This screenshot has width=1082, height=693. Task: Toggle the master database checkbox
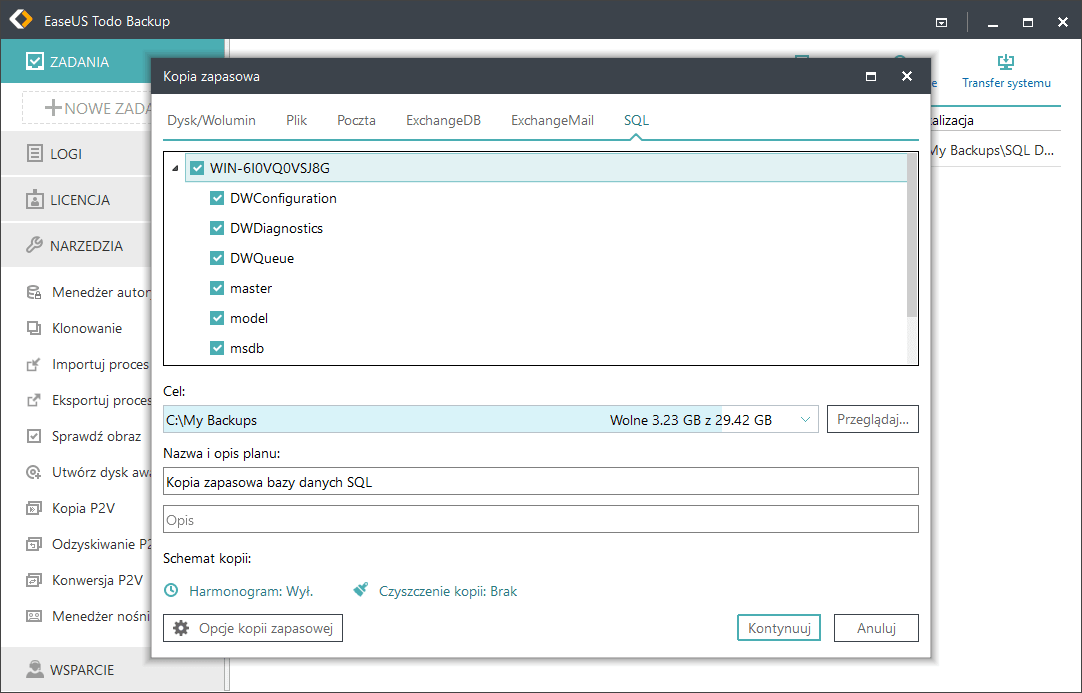tap(217, 288)
